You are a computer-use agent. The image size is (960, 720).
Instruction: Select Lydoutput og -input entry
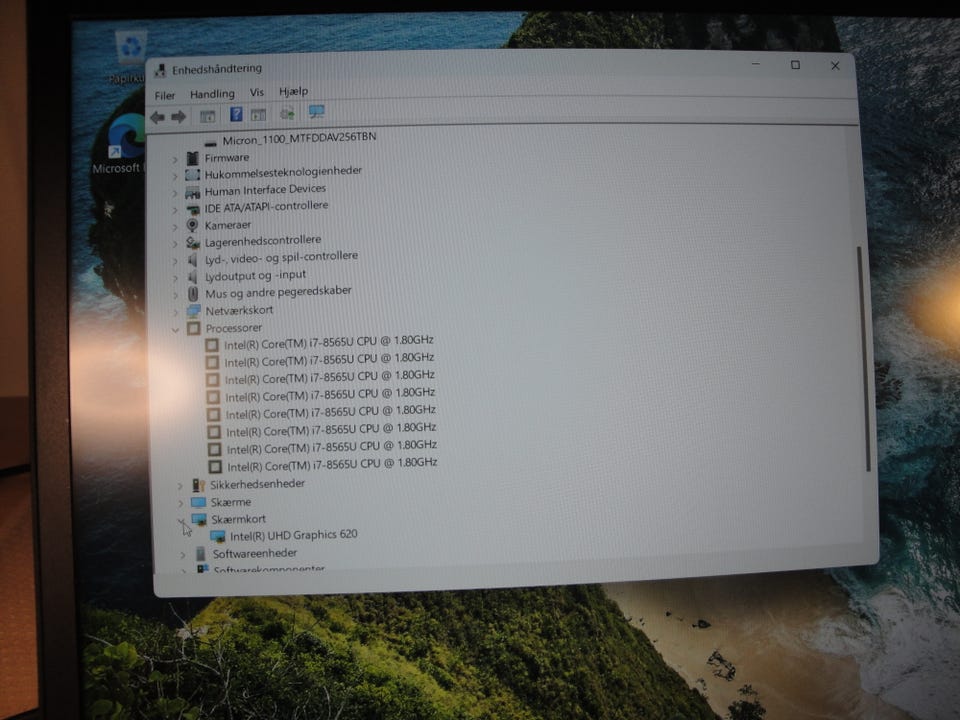[x=255, y=276]
